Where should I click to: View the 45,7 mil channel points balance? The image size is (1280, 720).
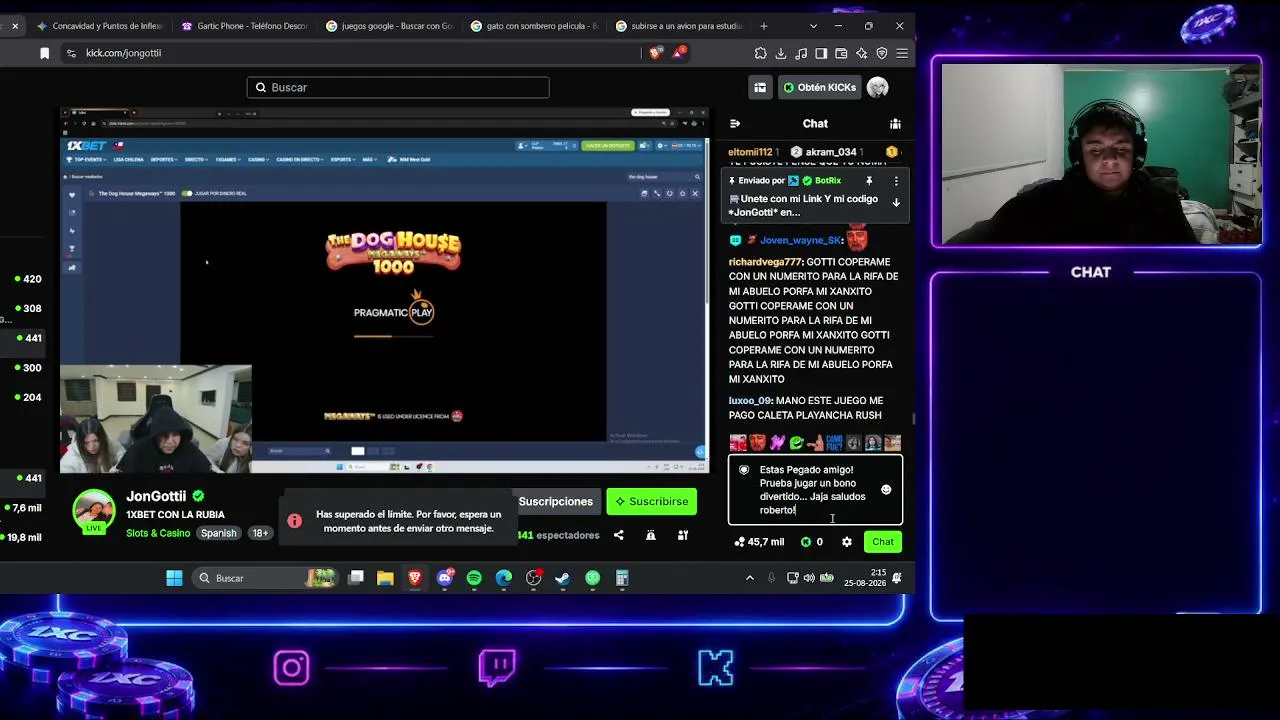coord(759,542)
